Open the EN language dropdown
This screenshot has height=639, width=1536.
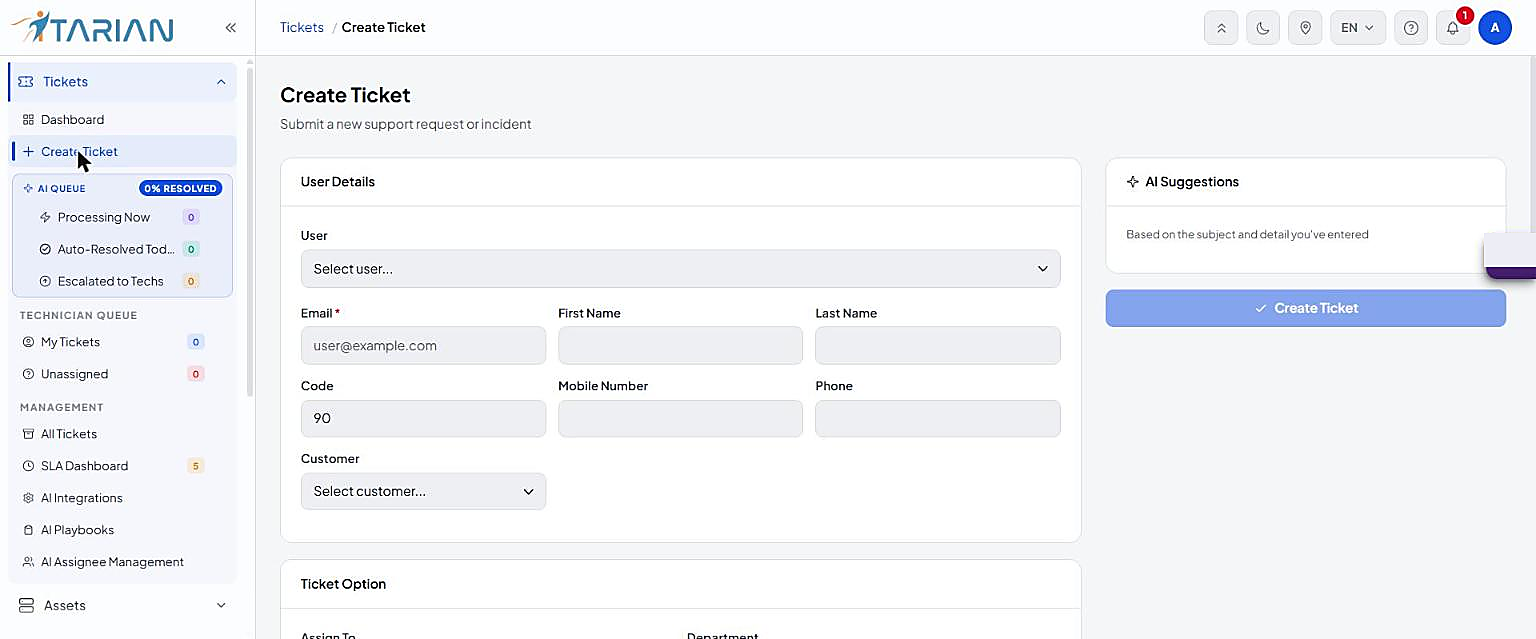1357,28
